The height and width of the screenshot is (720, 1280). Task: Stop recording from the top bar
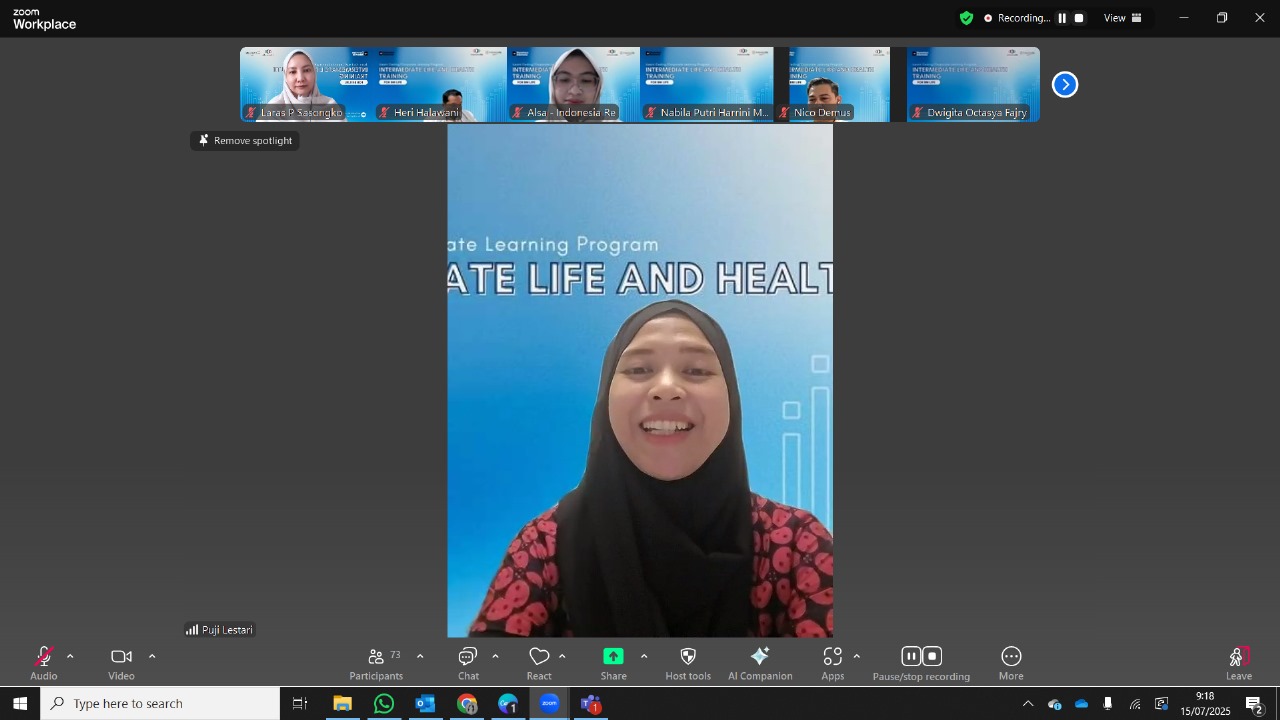pyautogui.click(x=1079, y=18)
